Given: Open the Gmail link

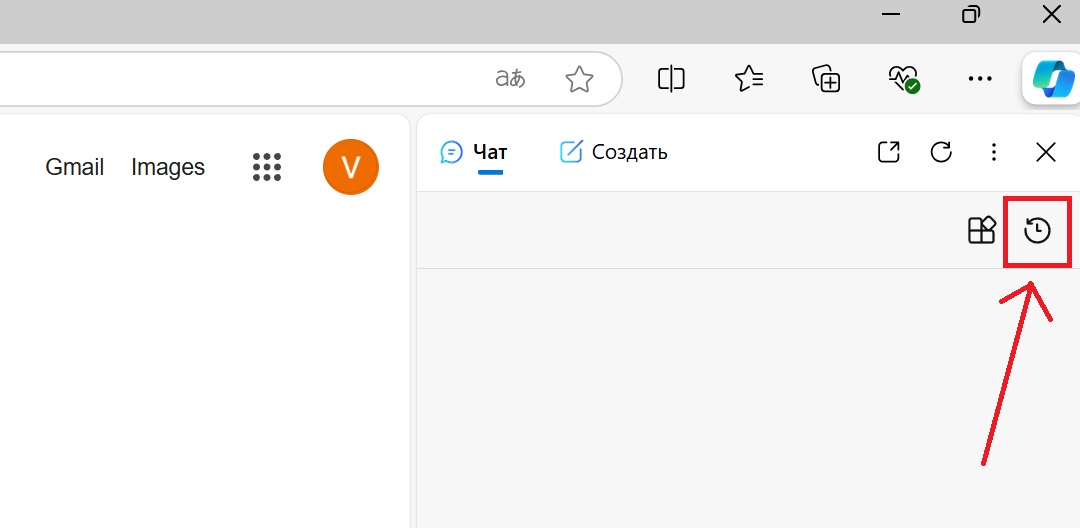Looking at the screenshot, I should click(75, 167).
